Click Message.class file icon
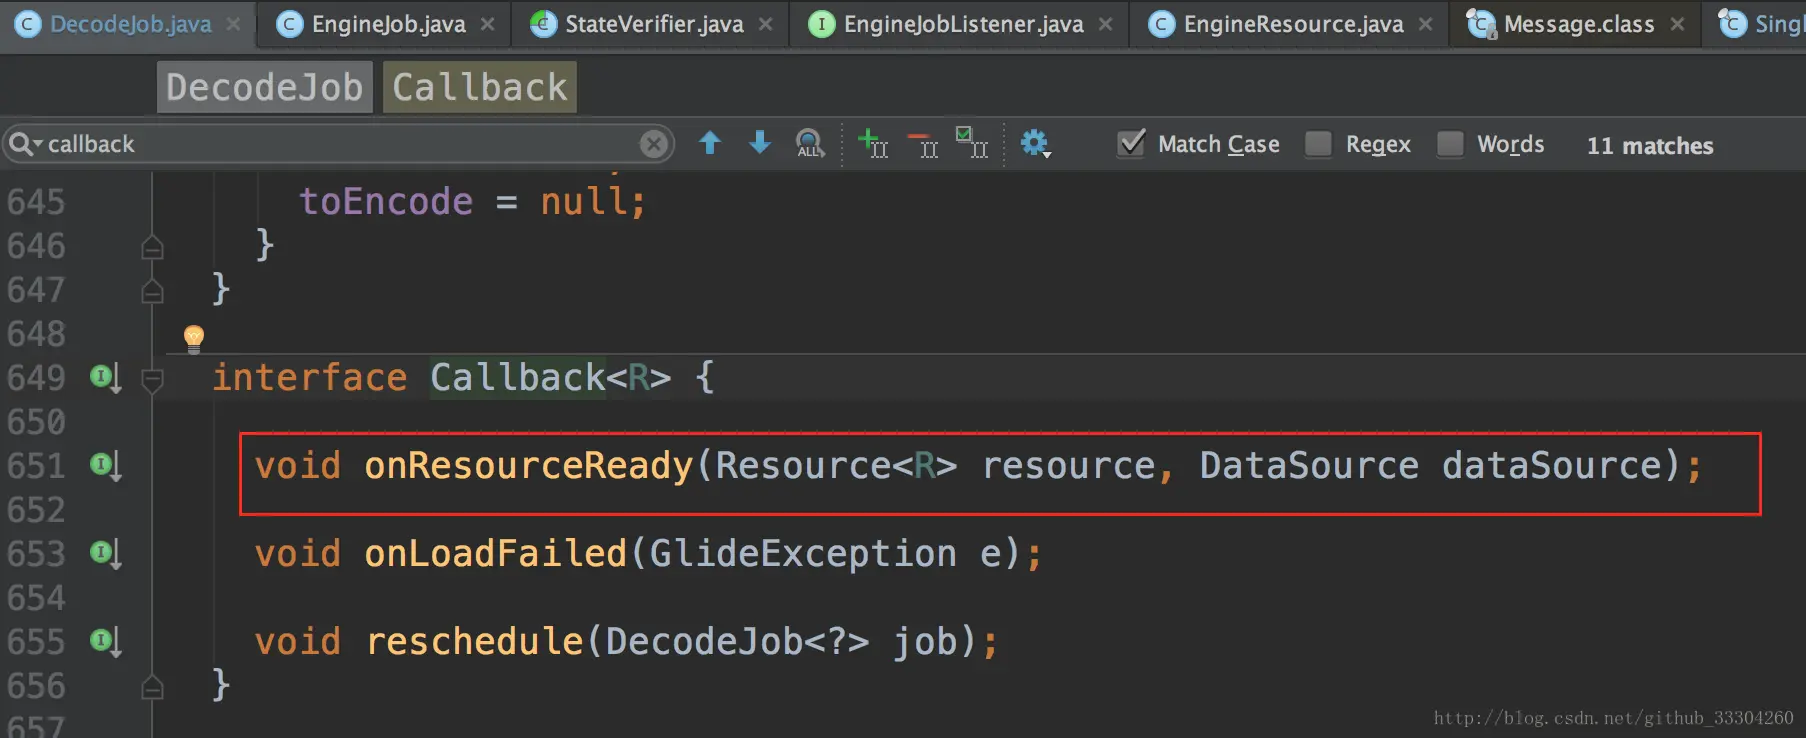The width and height of the screenshot is (1806, 738). coord(1480,24)
